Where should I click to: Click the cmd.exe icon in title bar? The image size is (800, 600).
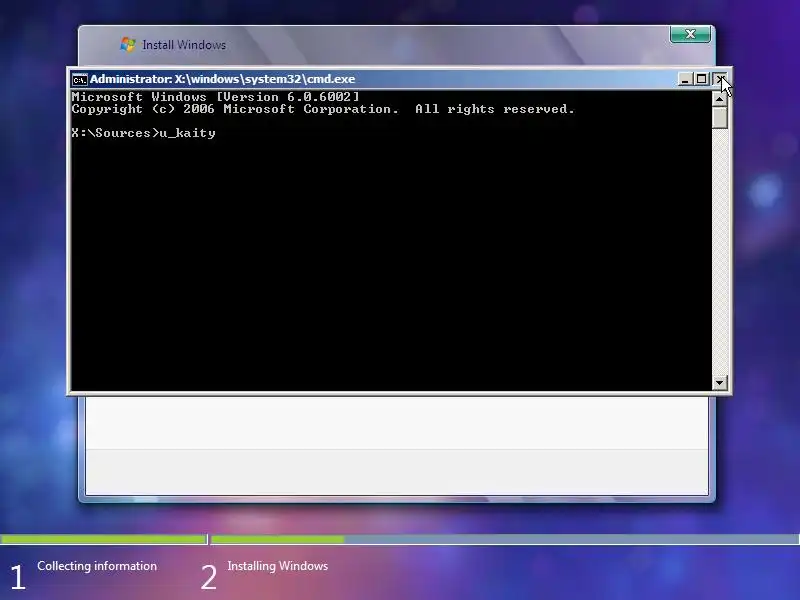tap(80, 80)
